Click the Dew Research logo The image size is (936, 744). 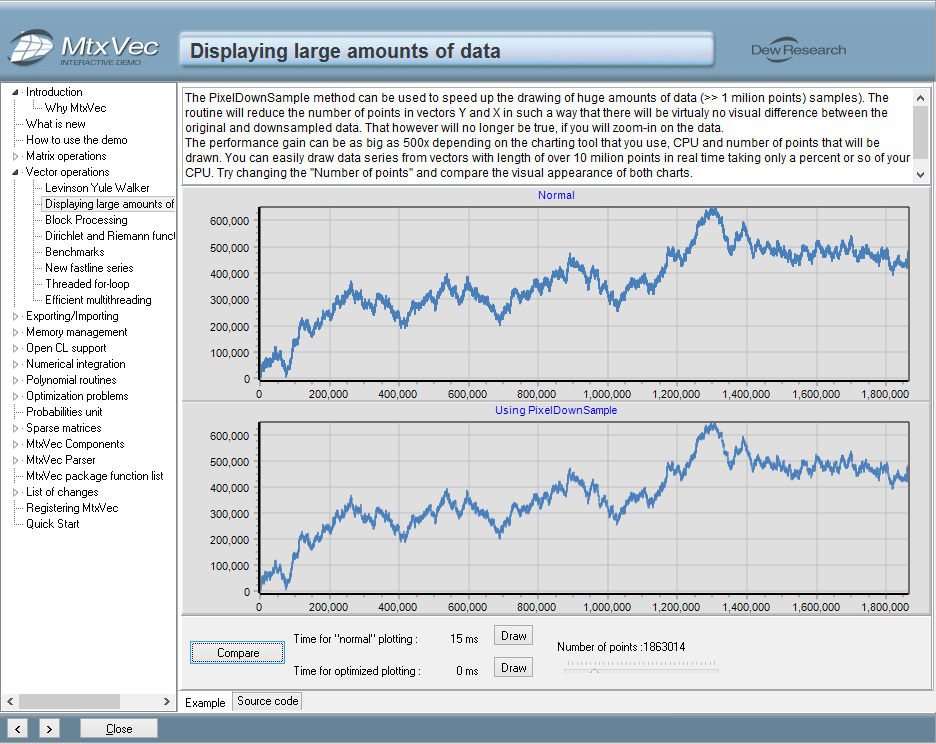[x=798, y=50]
